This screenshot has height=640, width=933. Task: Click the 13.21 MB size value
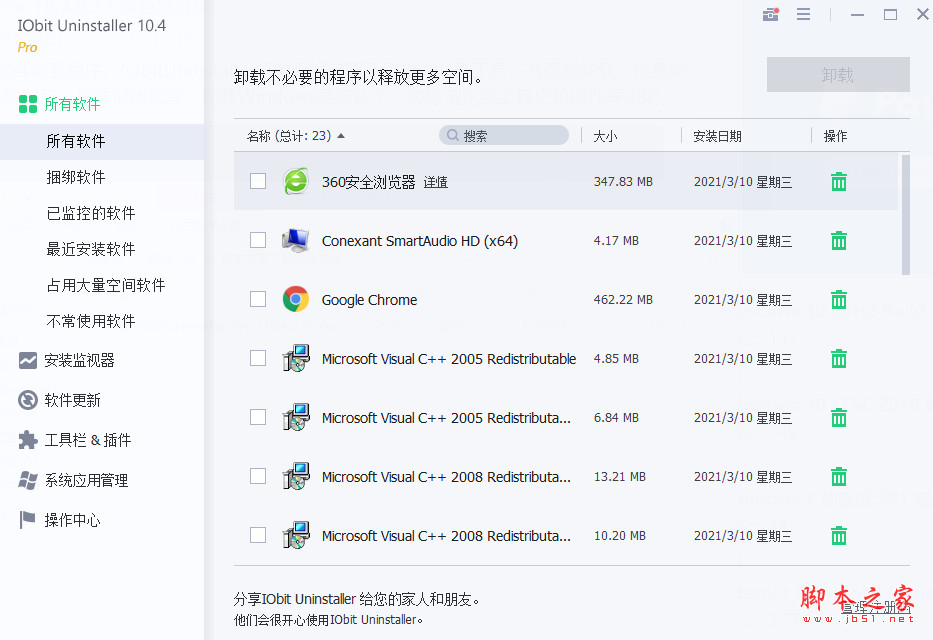[619, 477]
